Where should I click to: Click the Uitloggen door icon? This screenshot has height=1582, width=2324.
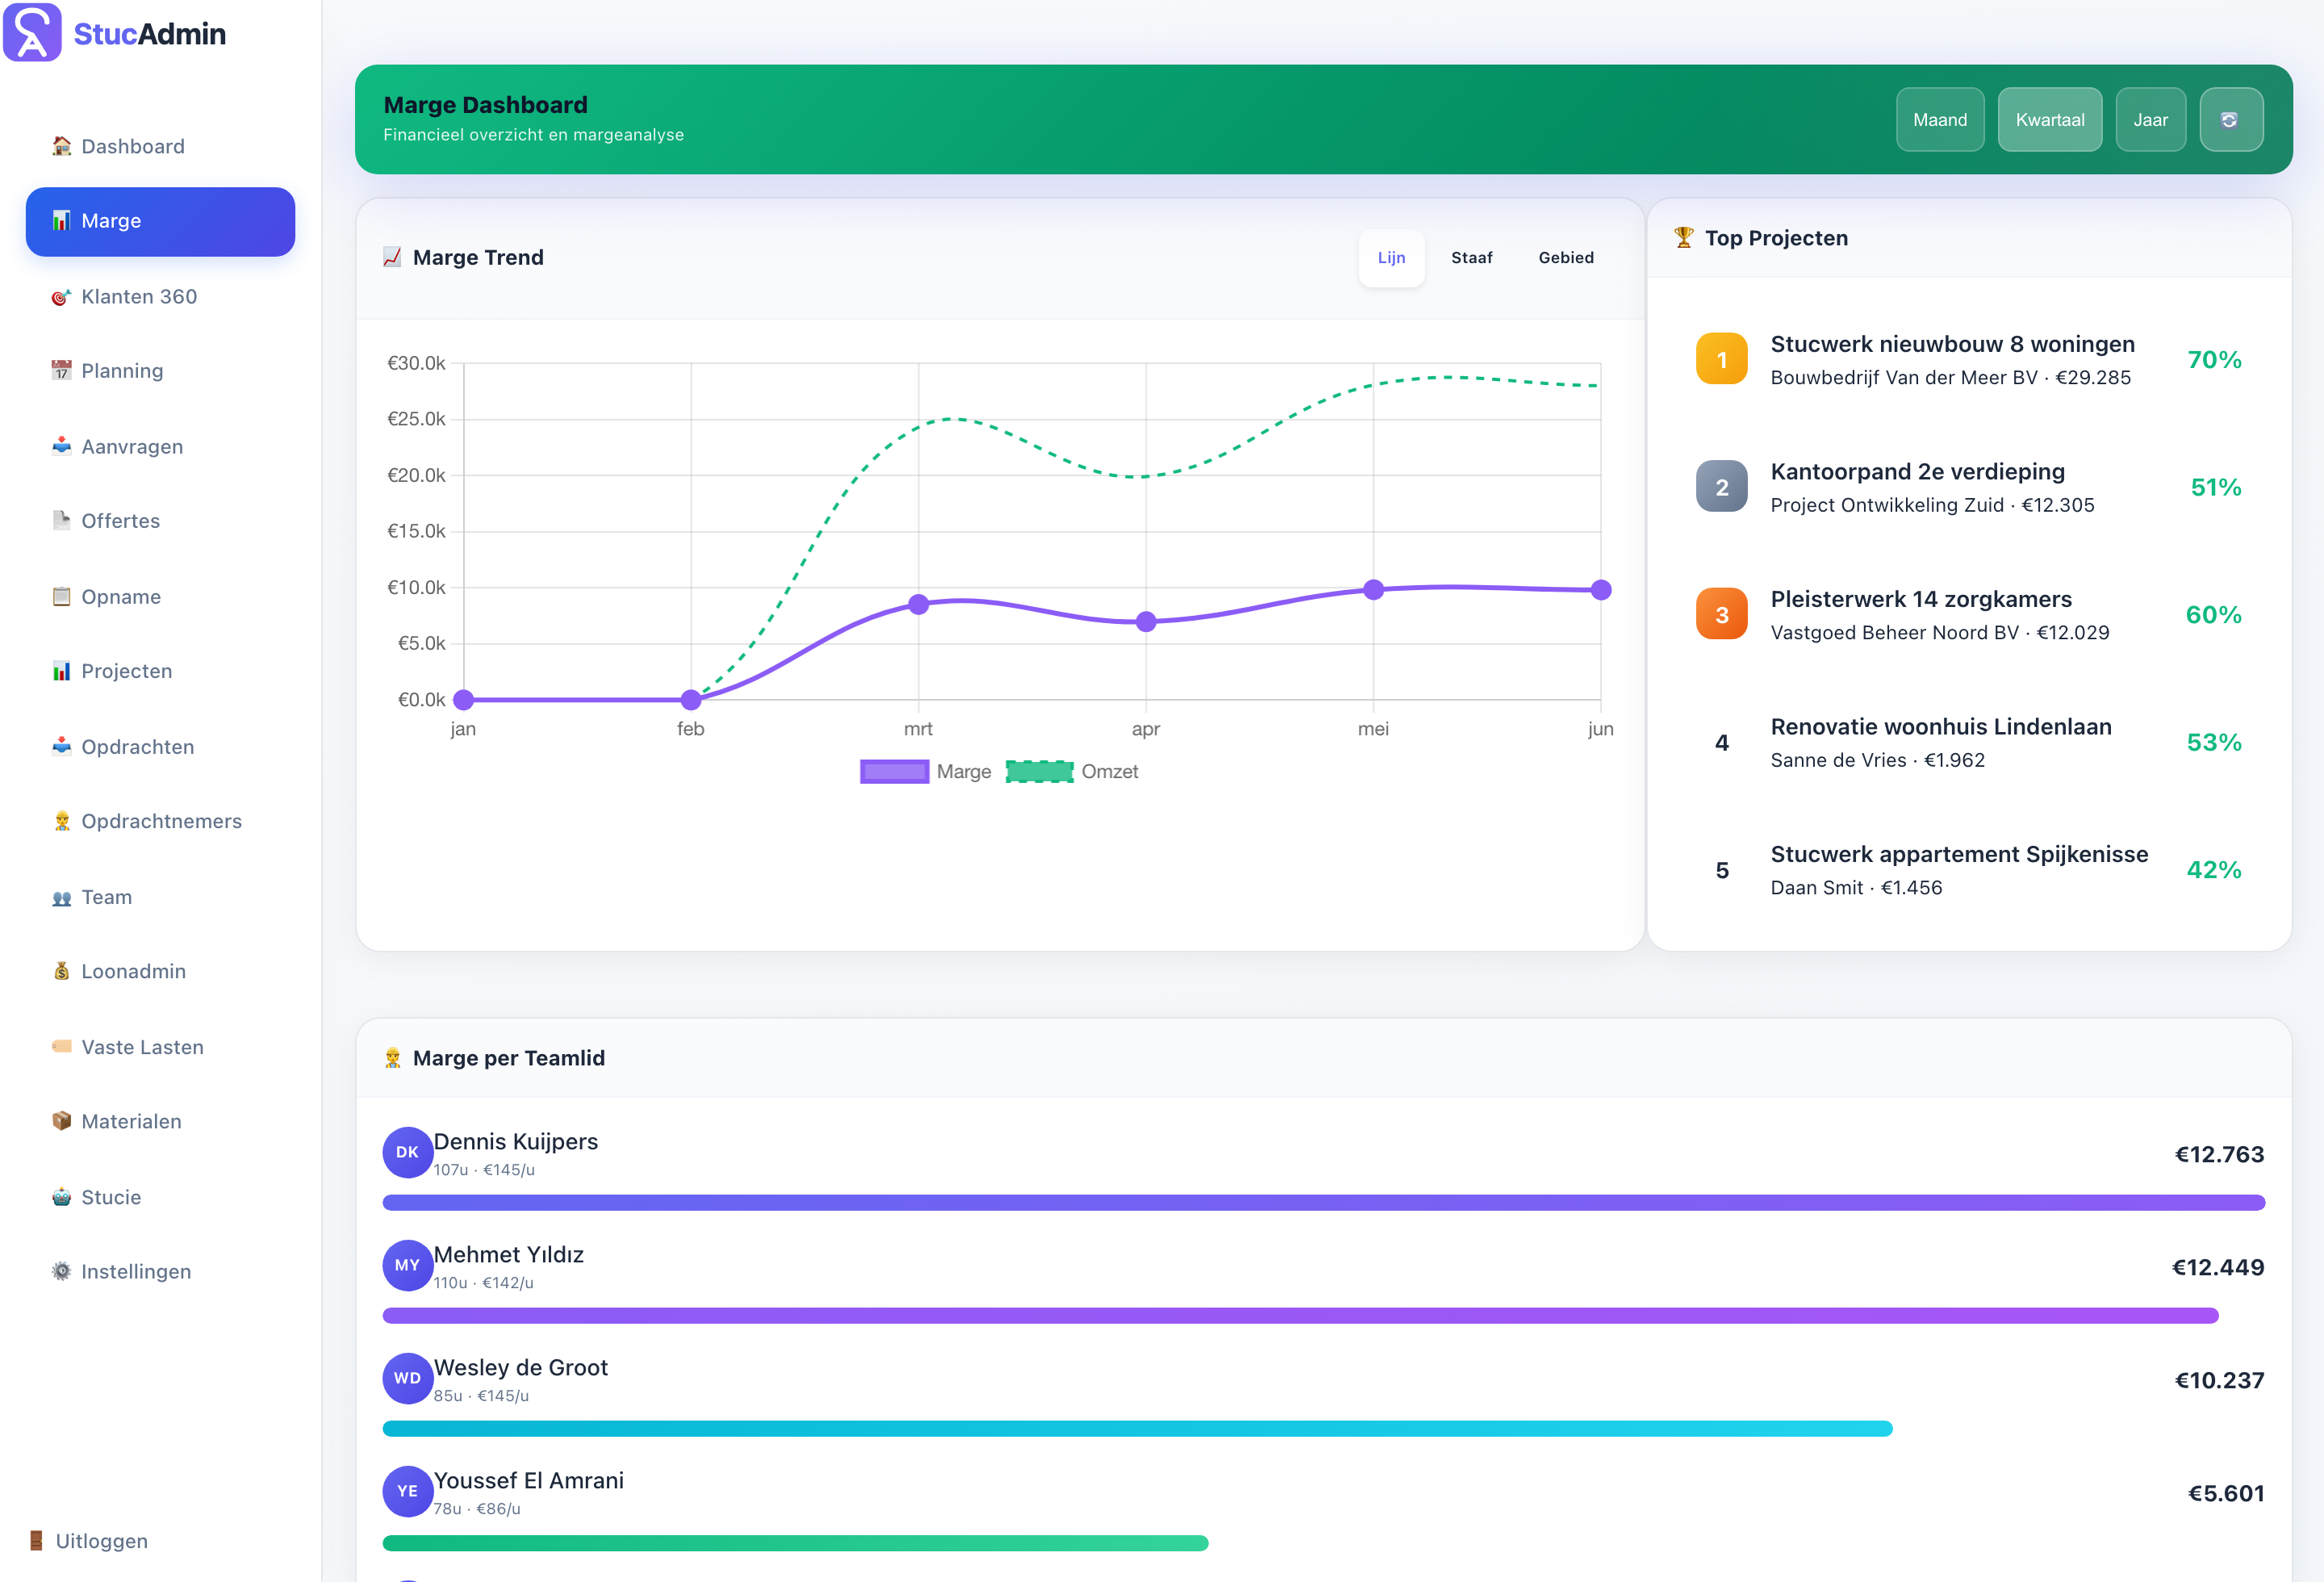(x=36, y=1541)
